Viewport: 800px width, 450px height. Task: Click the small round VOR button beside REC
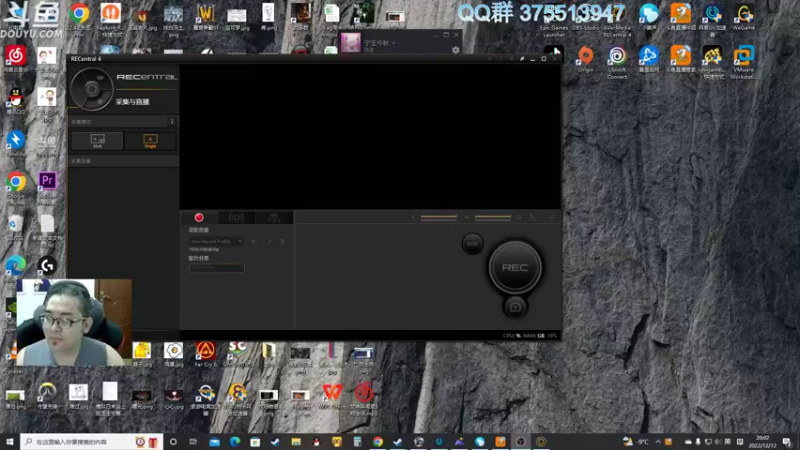[x=472, y=243]
